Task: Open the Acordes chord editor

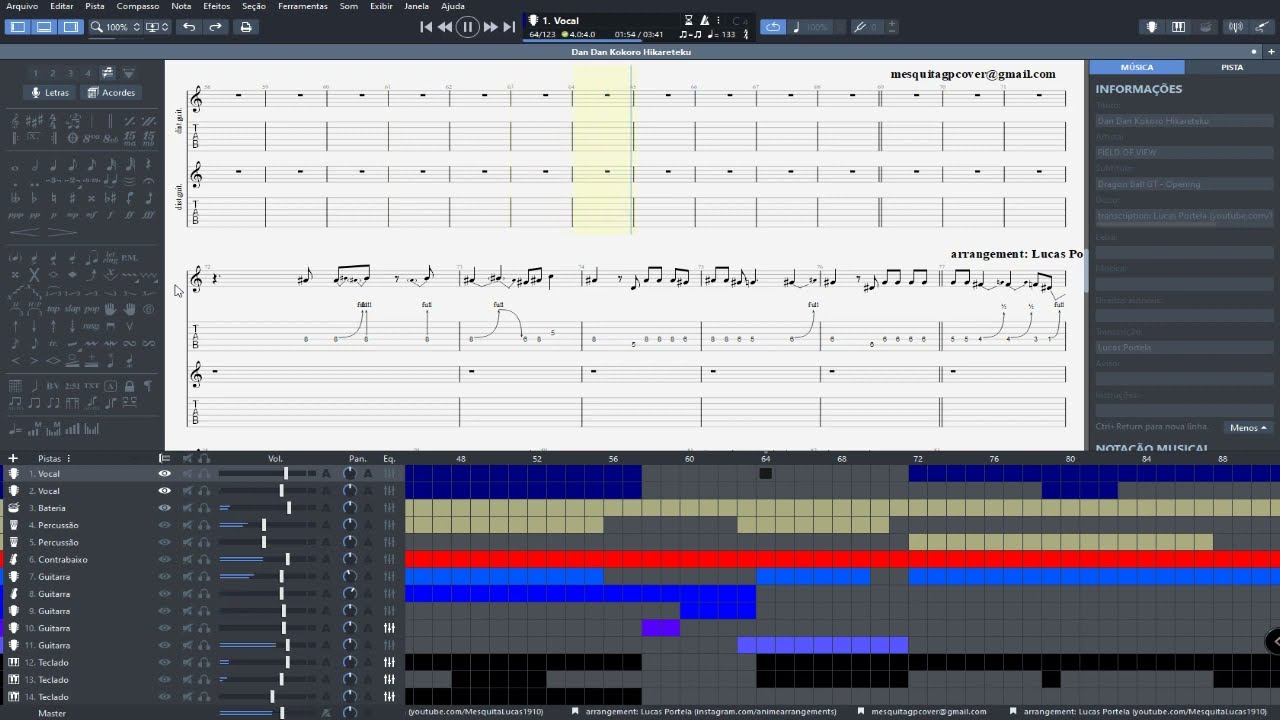Action: [112, 92]
